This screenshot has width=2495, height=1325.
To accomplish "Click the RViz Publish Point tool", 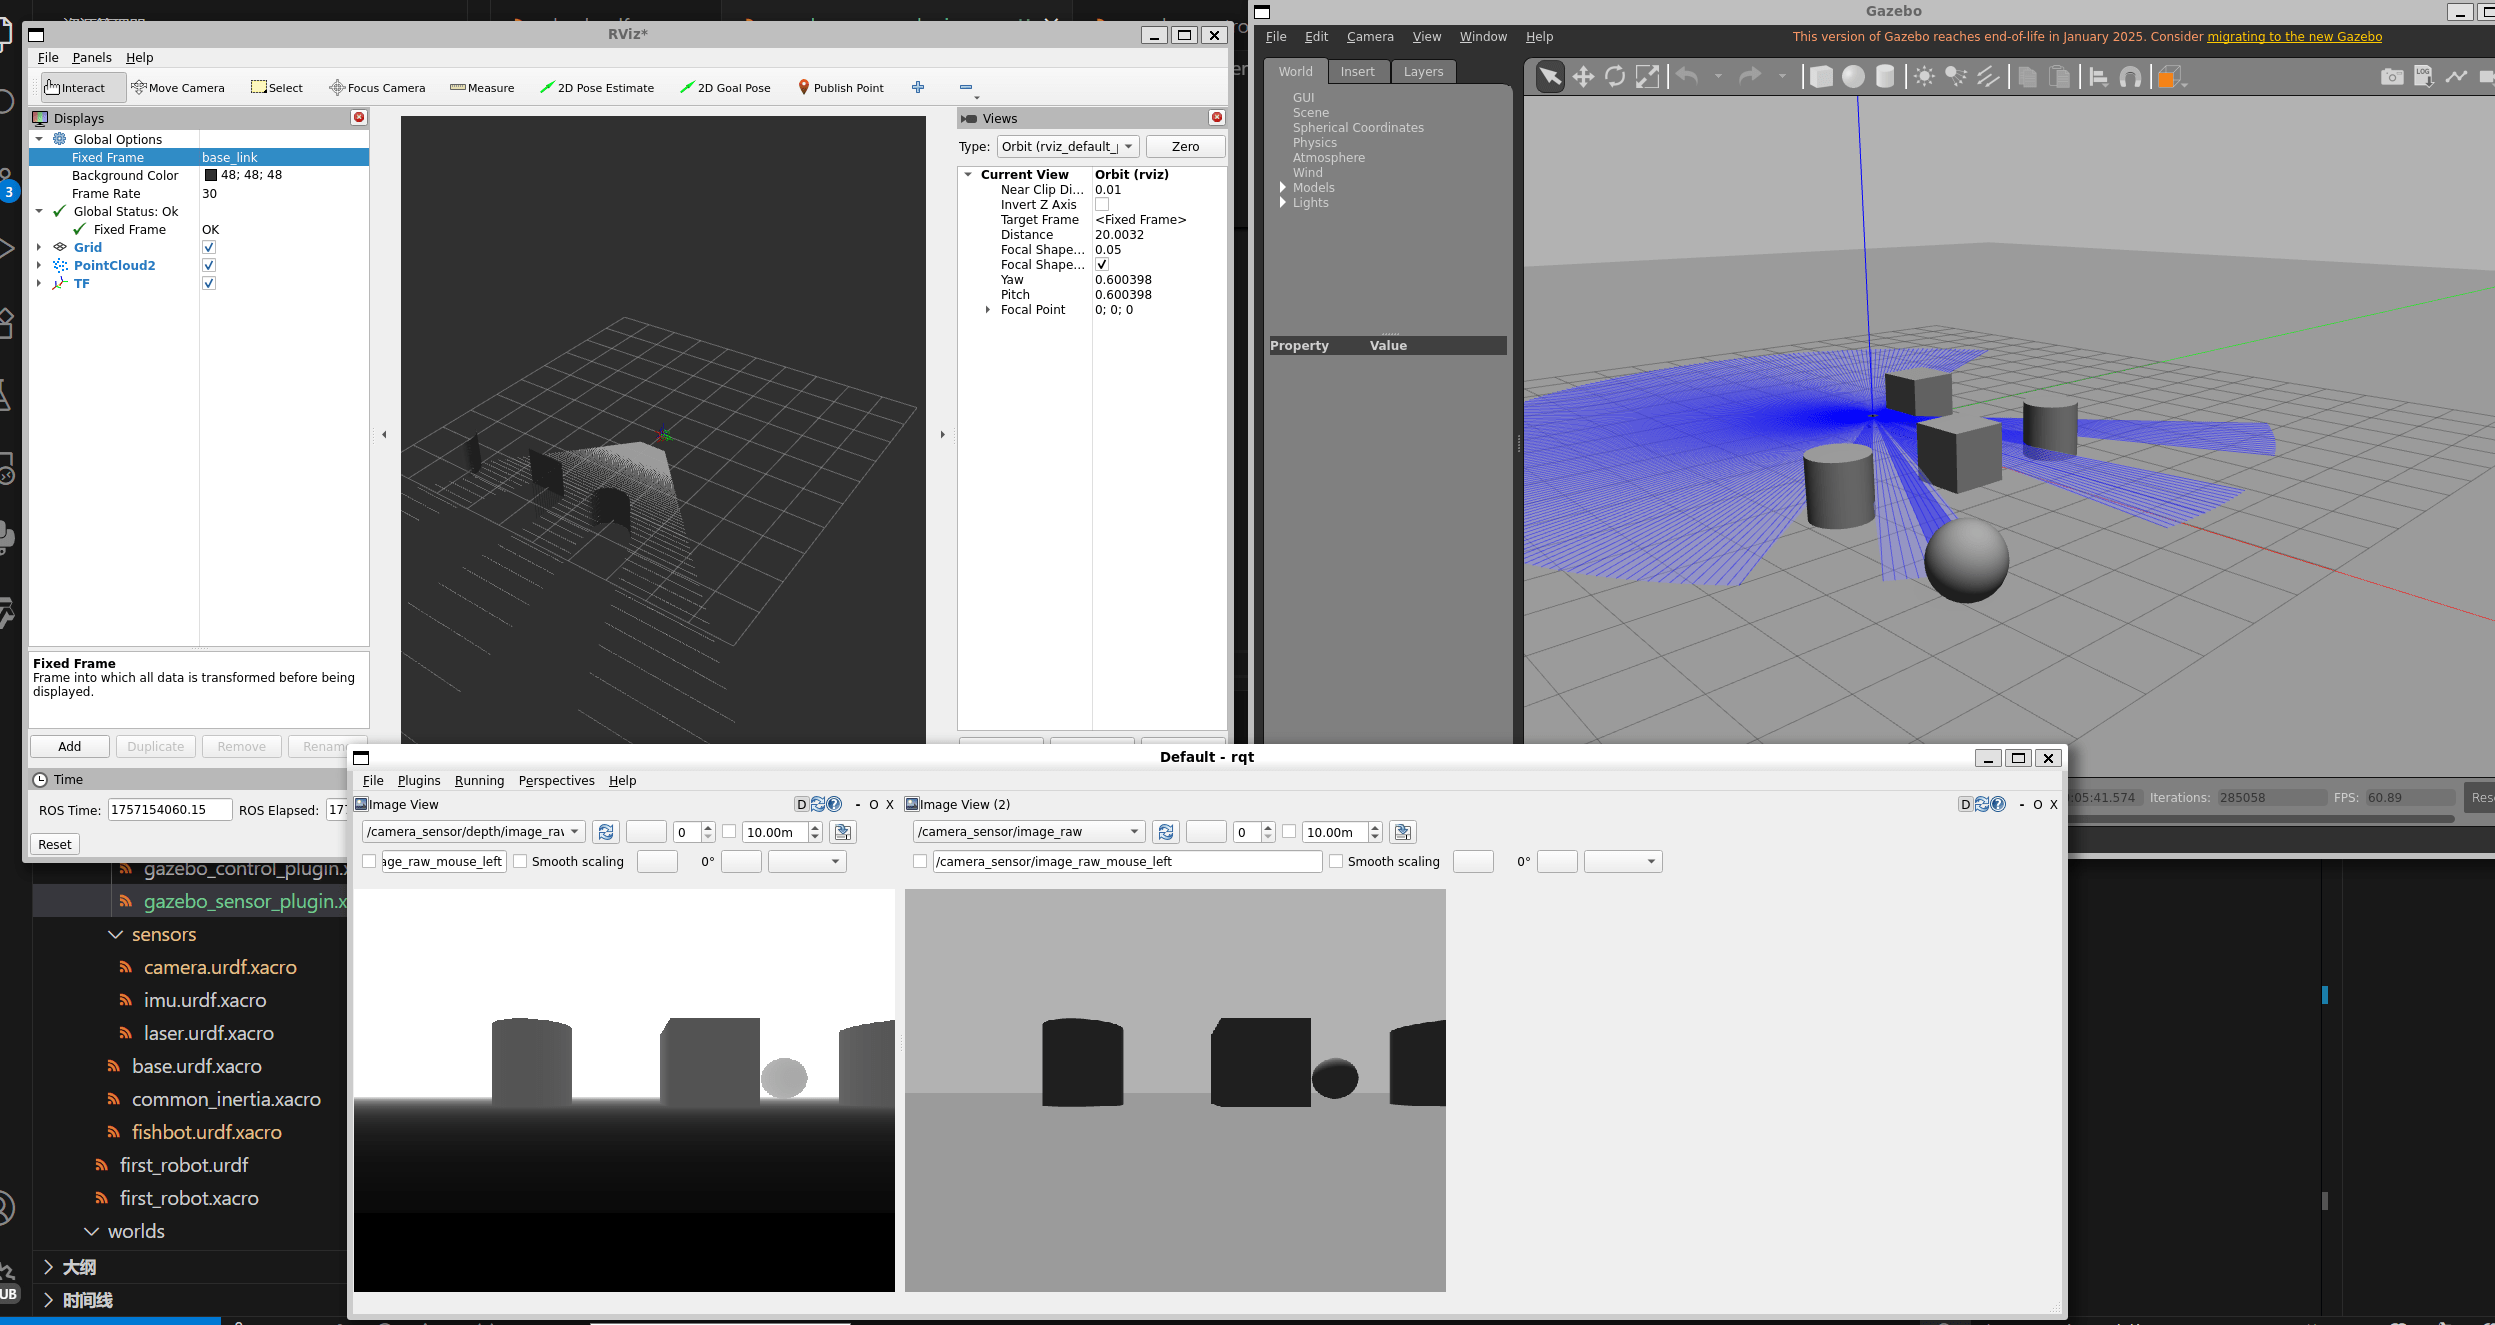I will 840,88.
